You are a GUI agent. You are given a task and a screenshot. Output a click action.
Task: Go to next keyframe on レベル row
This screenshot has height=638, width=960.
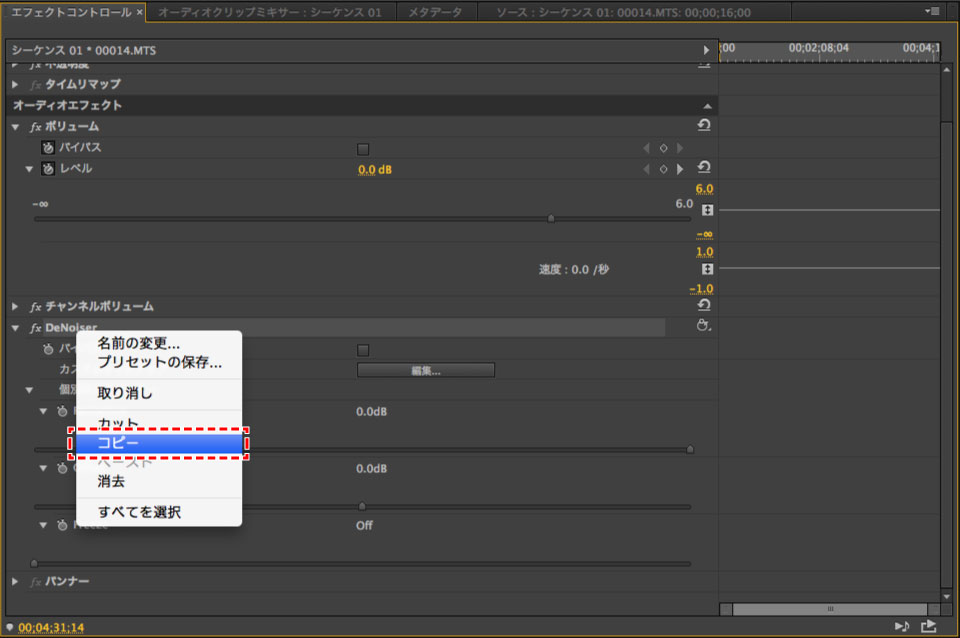(680, 169)
